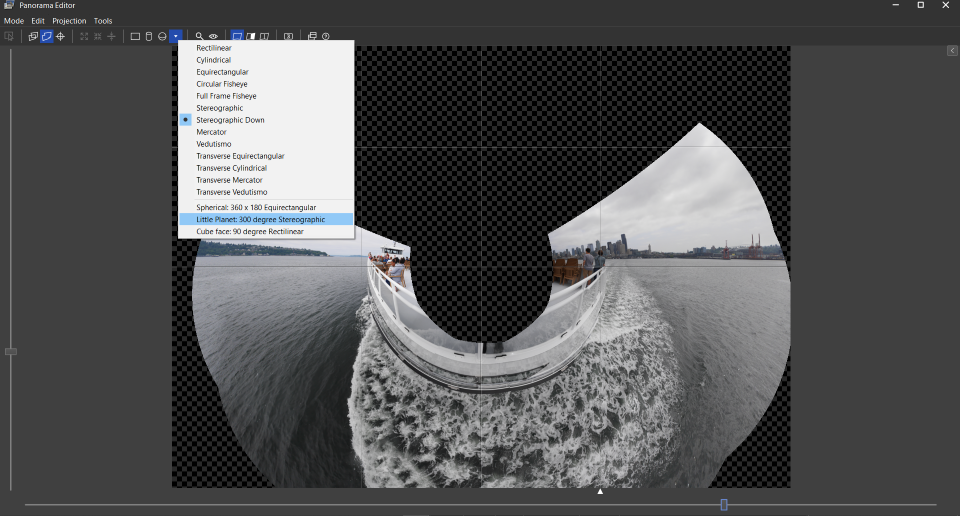The image size is (960, 516).
Task: Select the rectilinear projection toolbar icon
Action: pyautogui.click(x=135, y=36)
